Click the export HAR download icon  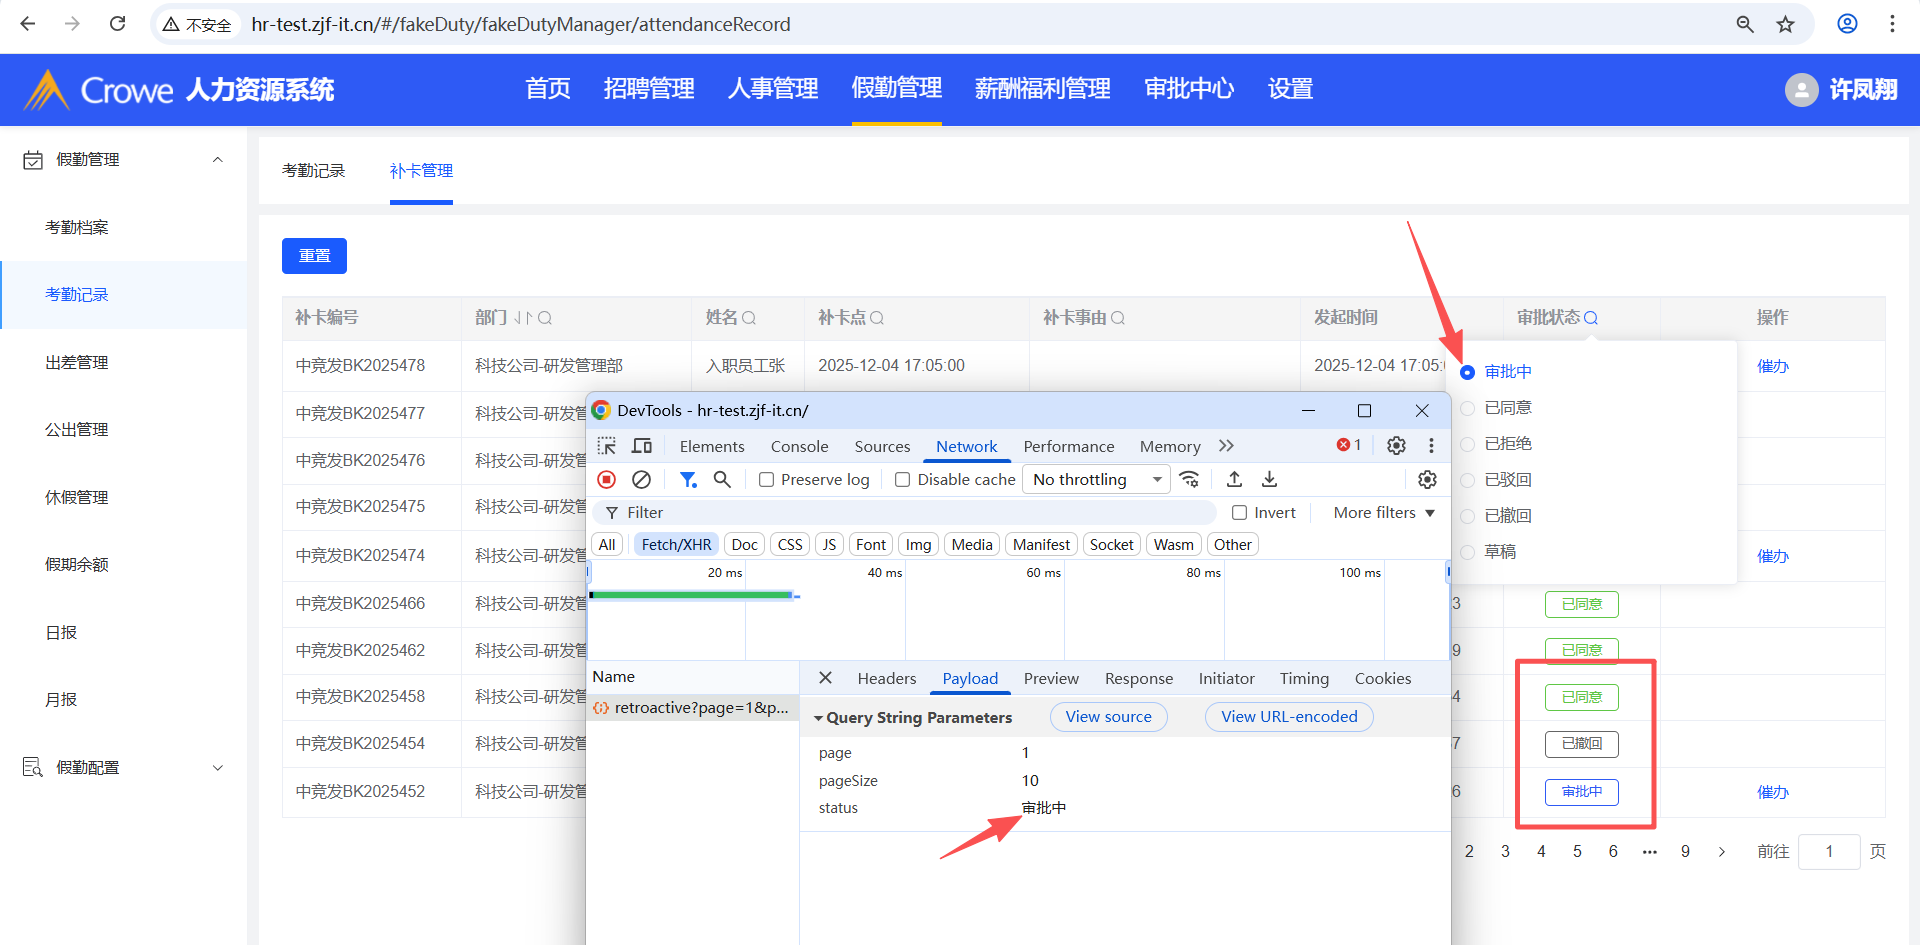[1269, 480]
